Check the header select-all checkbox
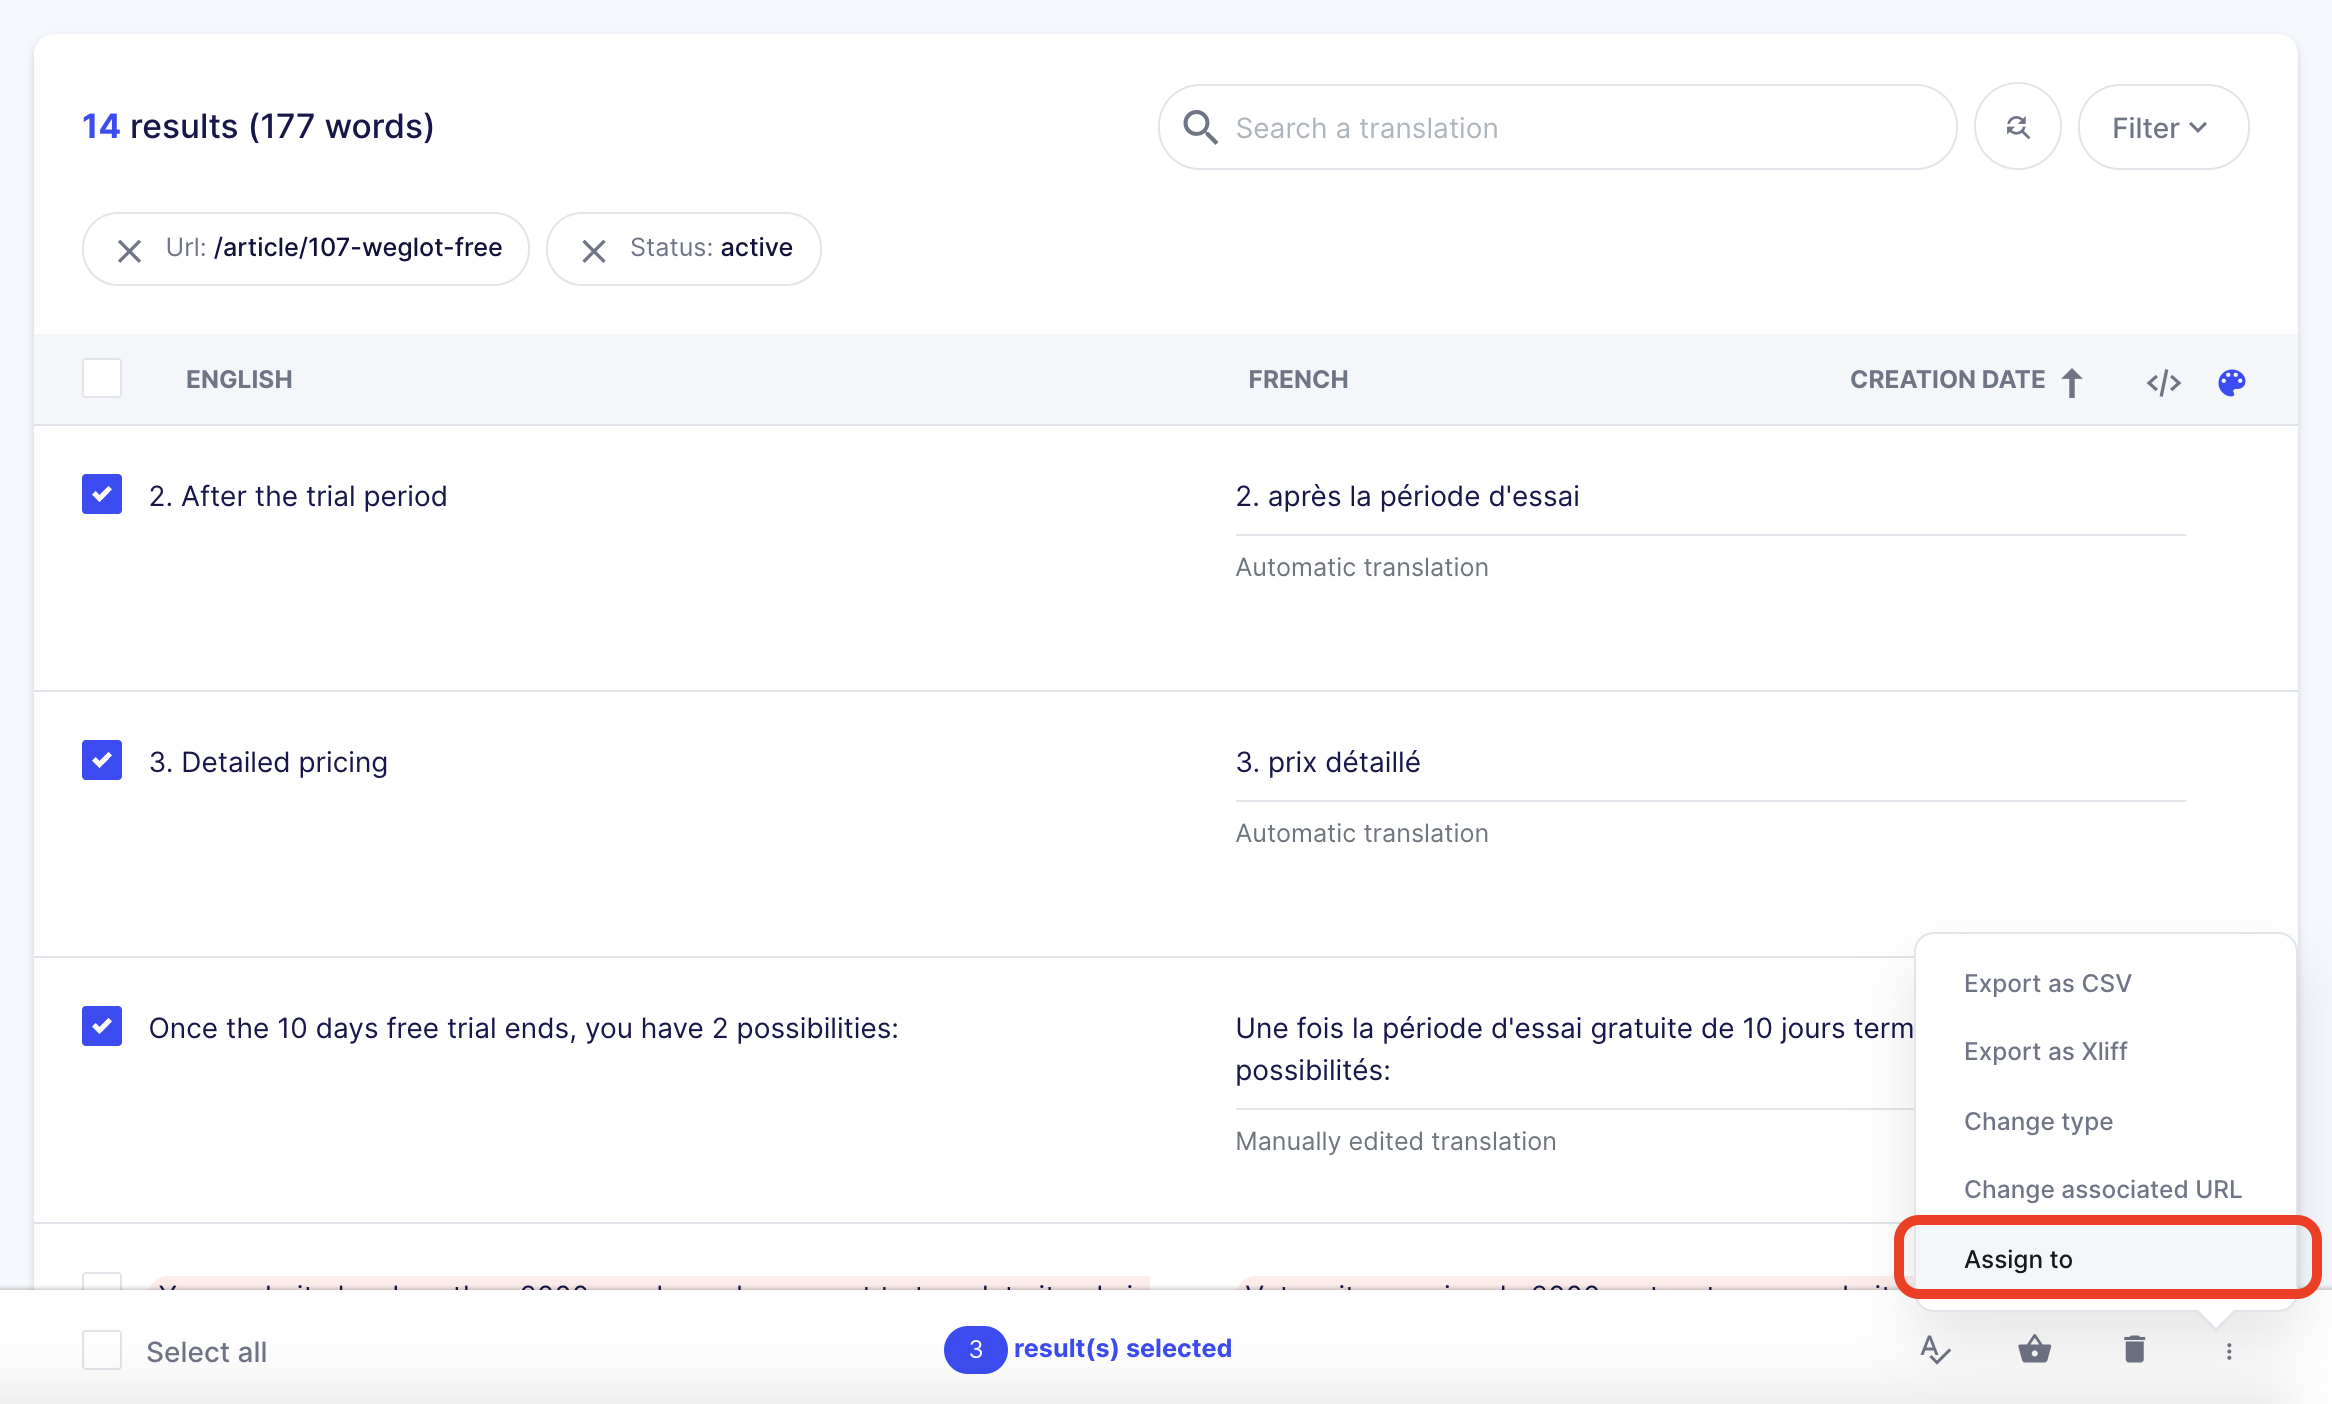The height and width of the screenshot is (1404, 2332). [102, 379]
